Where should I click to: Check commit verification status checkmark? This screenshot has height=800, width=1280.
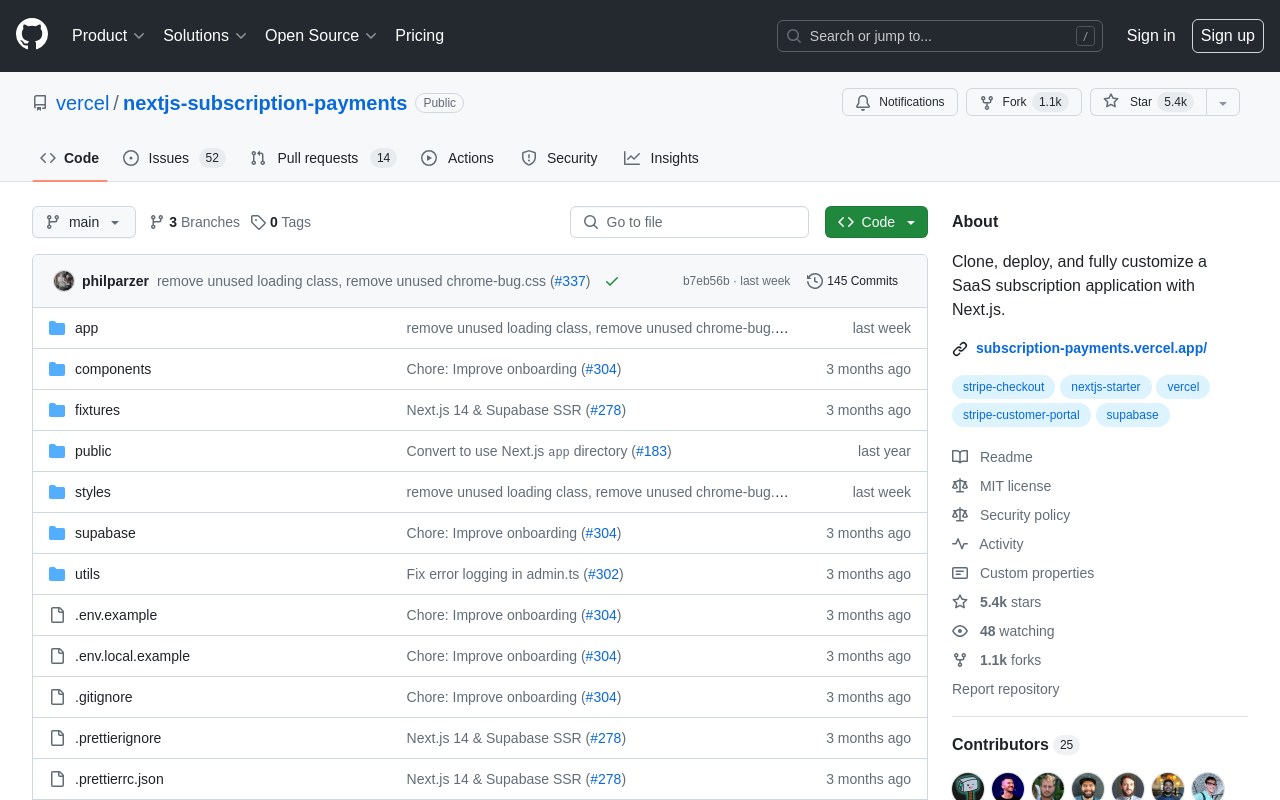[x=611, y=281]
